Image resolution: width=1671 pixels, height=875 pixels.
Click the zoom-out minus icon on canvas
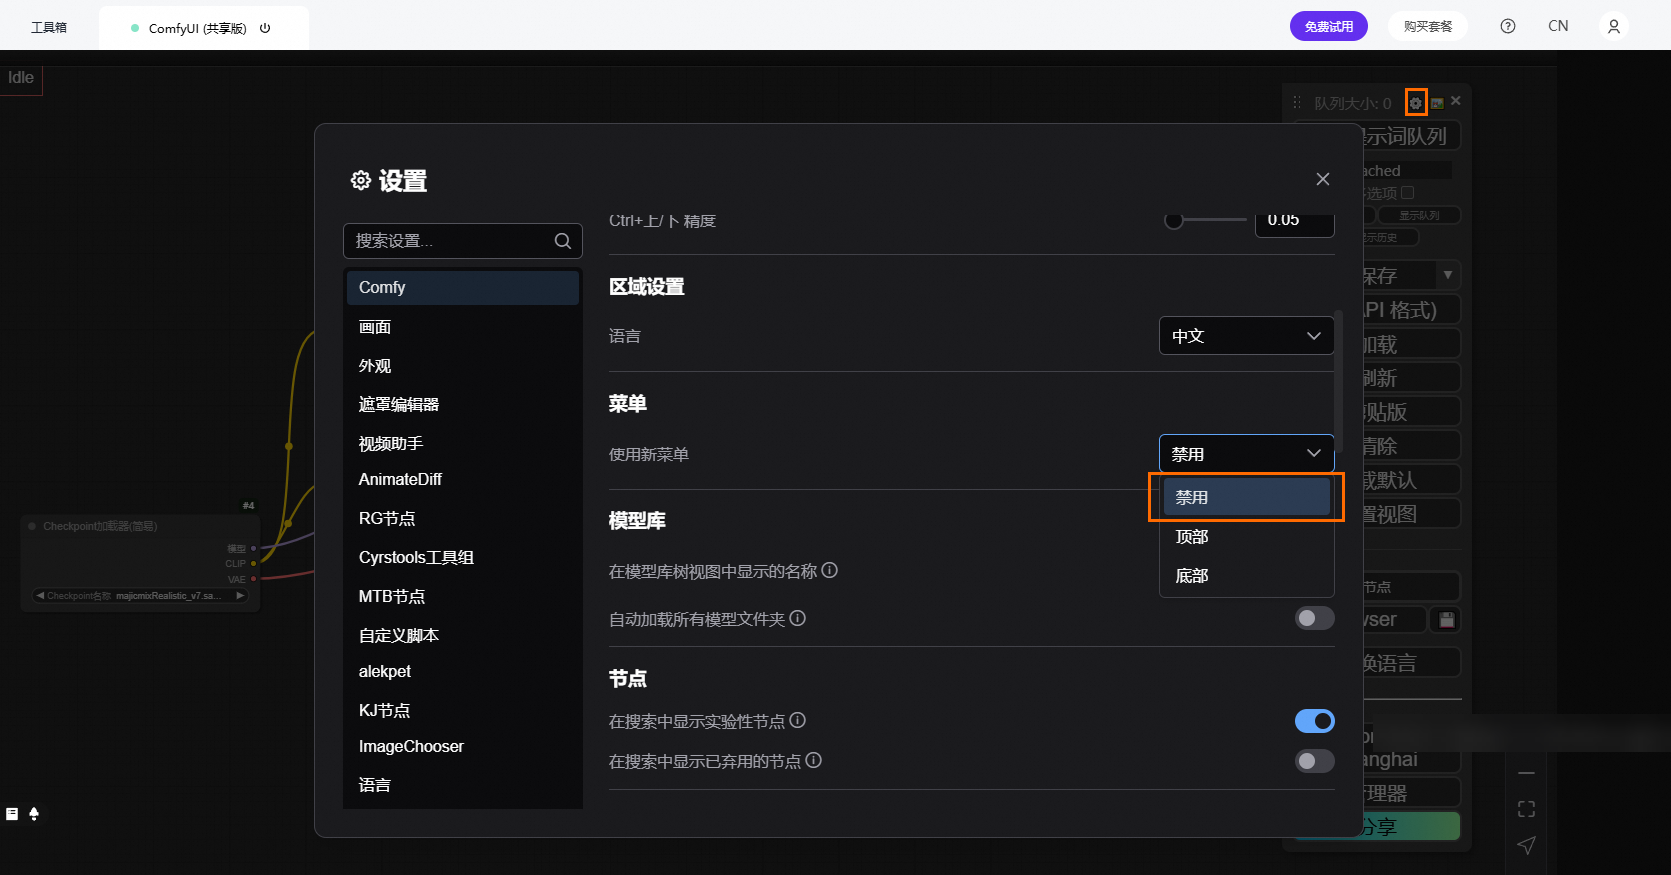pos(1526,773)
